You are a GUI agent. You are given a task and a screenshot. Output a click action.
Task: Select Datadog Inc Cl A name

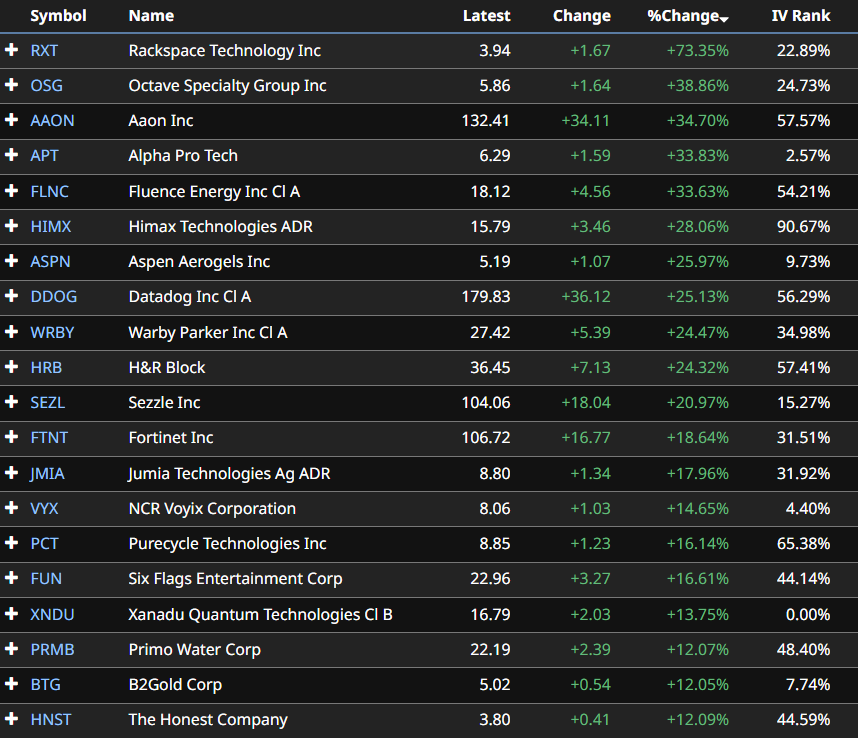point(190,297)
